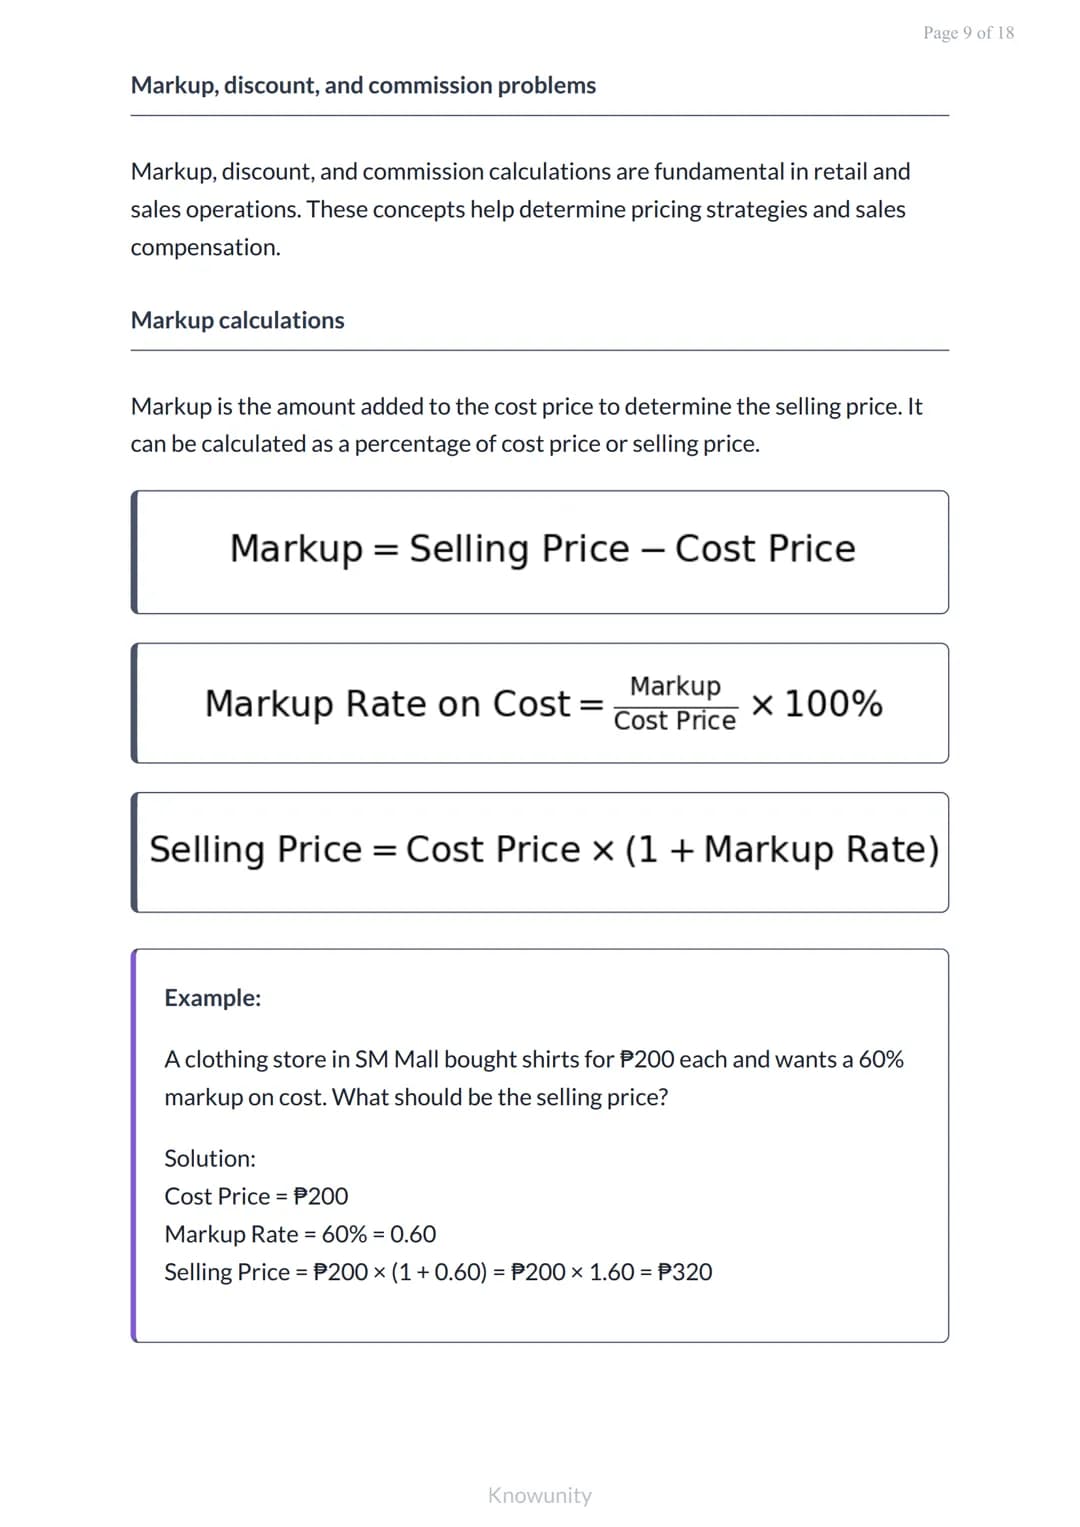Viewport: 1080px width, 1527px height.
Task: Click the 'Markup Rate = 60% = 0.60' line
Action: click(300, 1234)
